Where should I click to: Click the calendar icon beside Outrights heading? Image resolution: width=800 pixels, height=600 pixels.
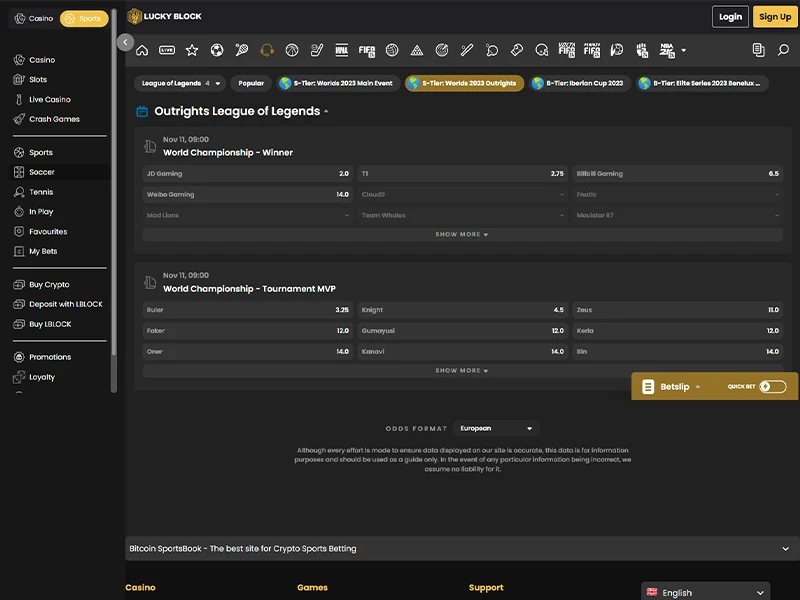(x=142, y=111)
